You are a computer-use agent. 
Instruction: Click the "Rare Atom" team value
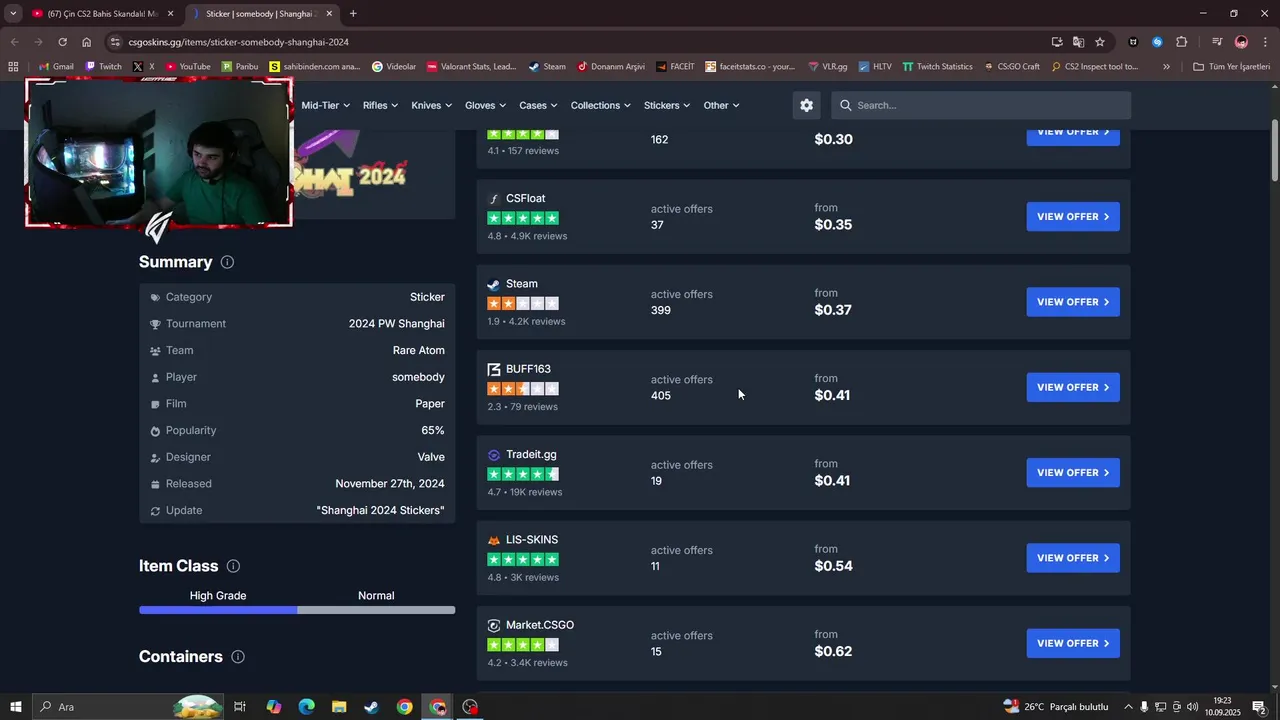coord(418,351)
